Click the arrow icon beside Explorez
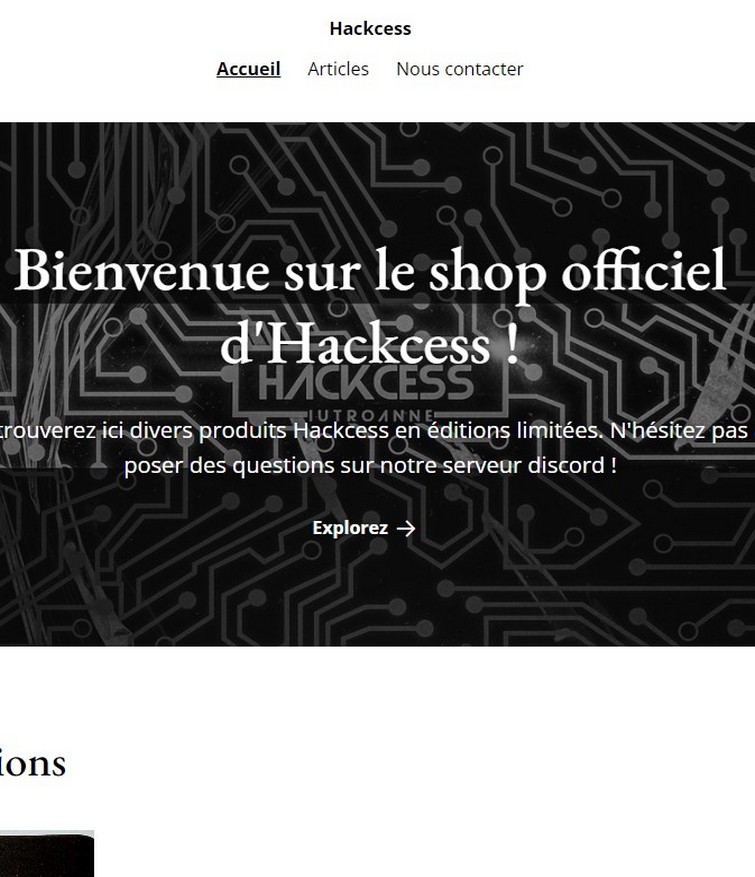The image size is (755, 877). pos(406,528)
